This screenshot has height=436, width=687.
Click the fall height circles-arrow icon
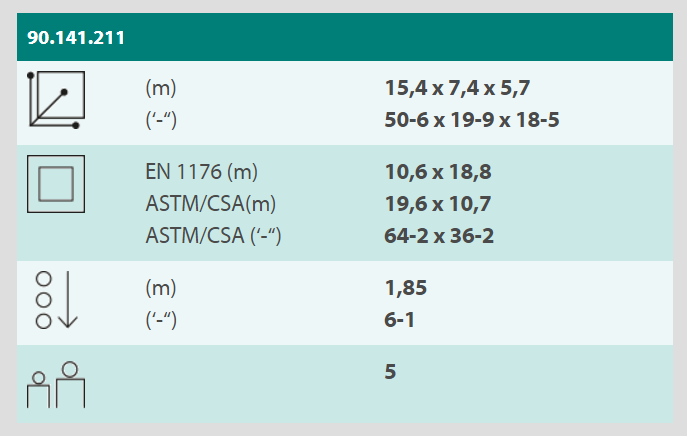[56, 300]
